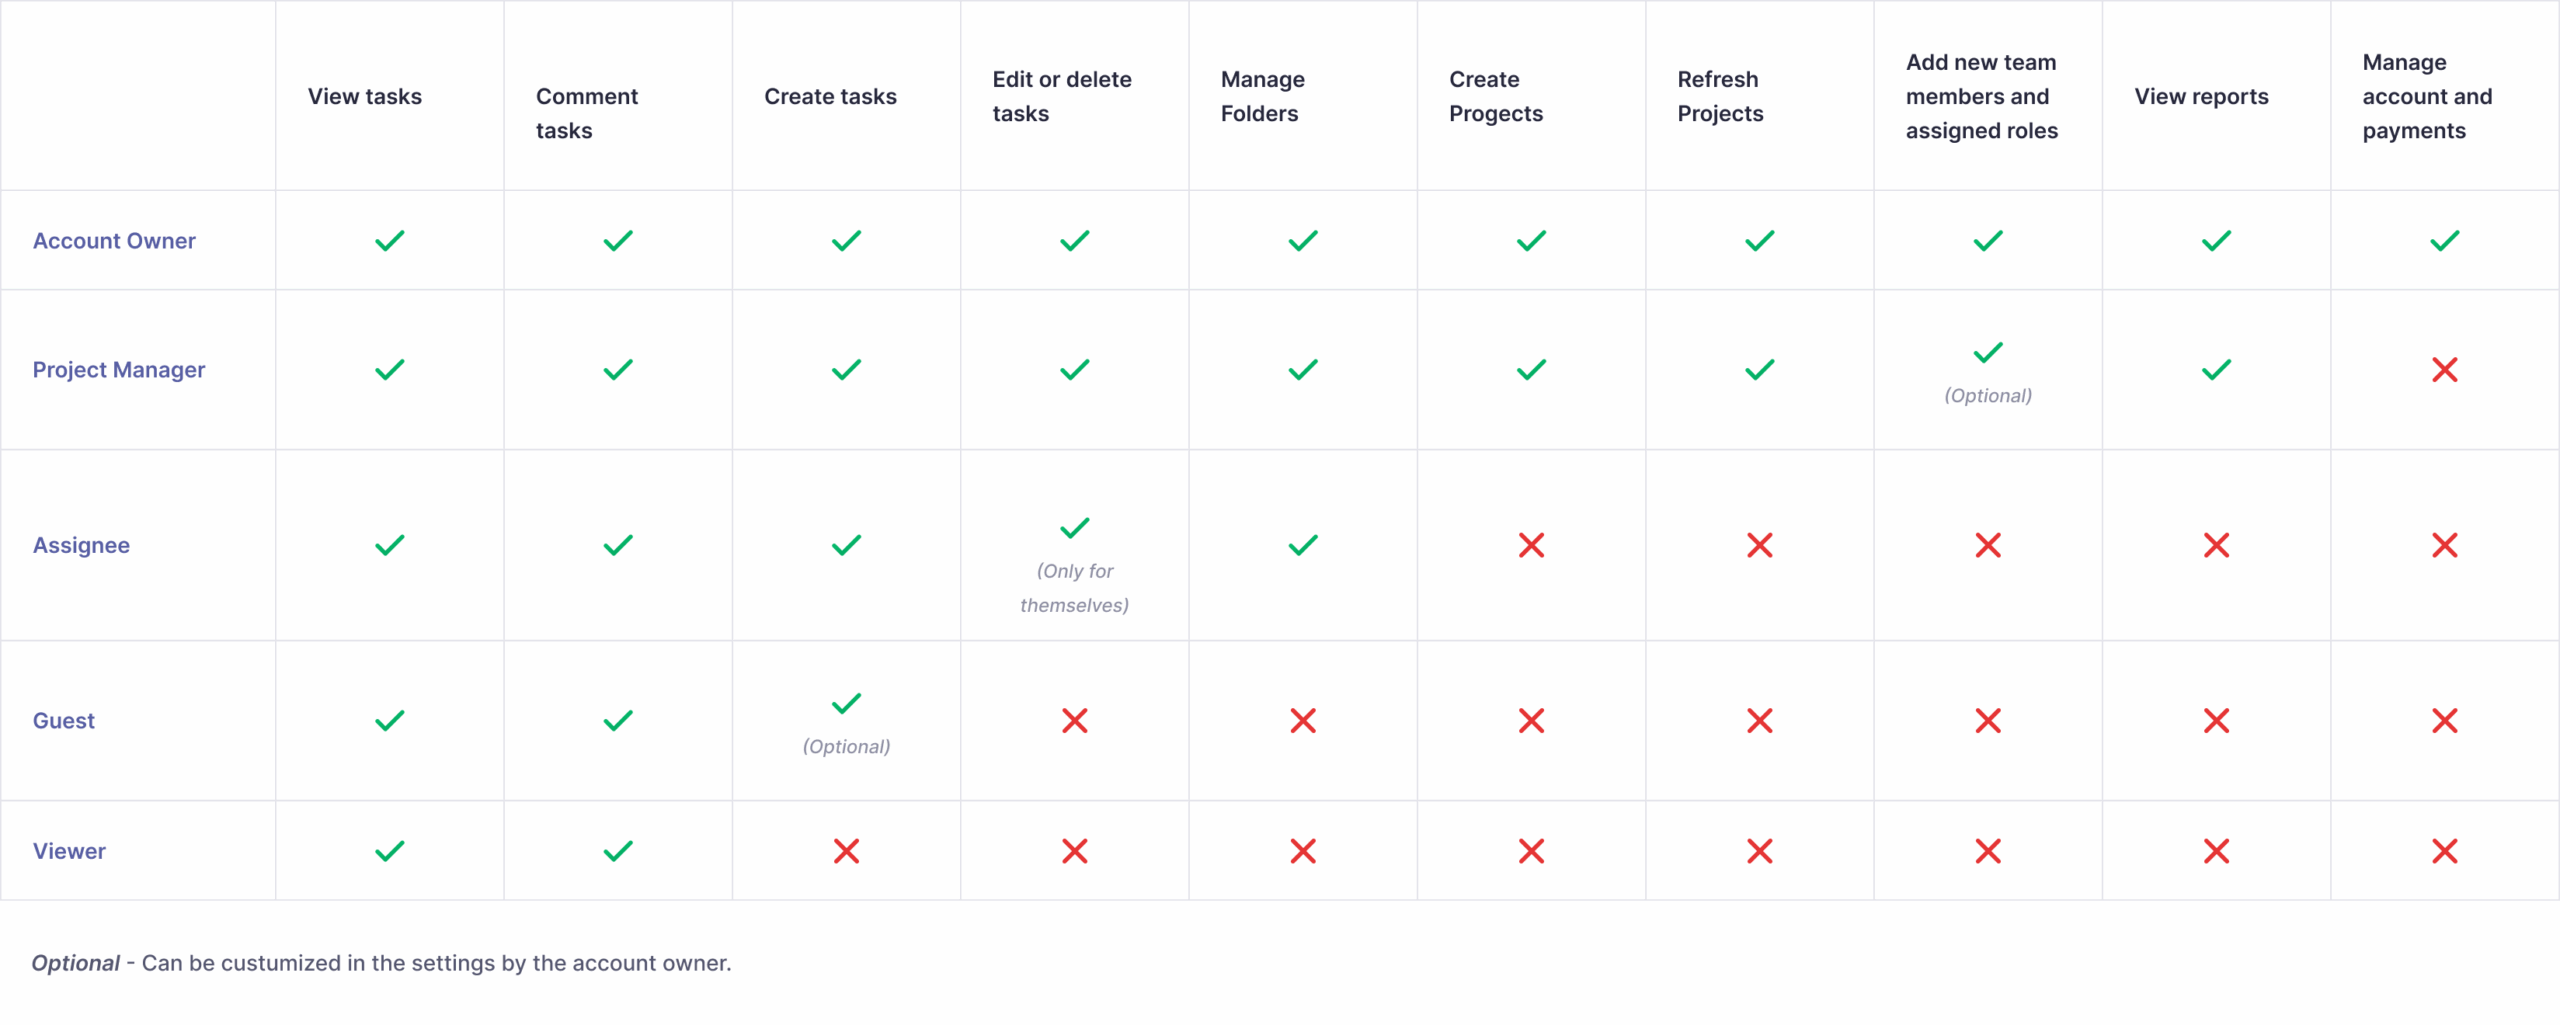Click the red cross for Project Manager account payments
Image resolution: width=2560 pixels, height=1025 pixels.
point(2445,370)
